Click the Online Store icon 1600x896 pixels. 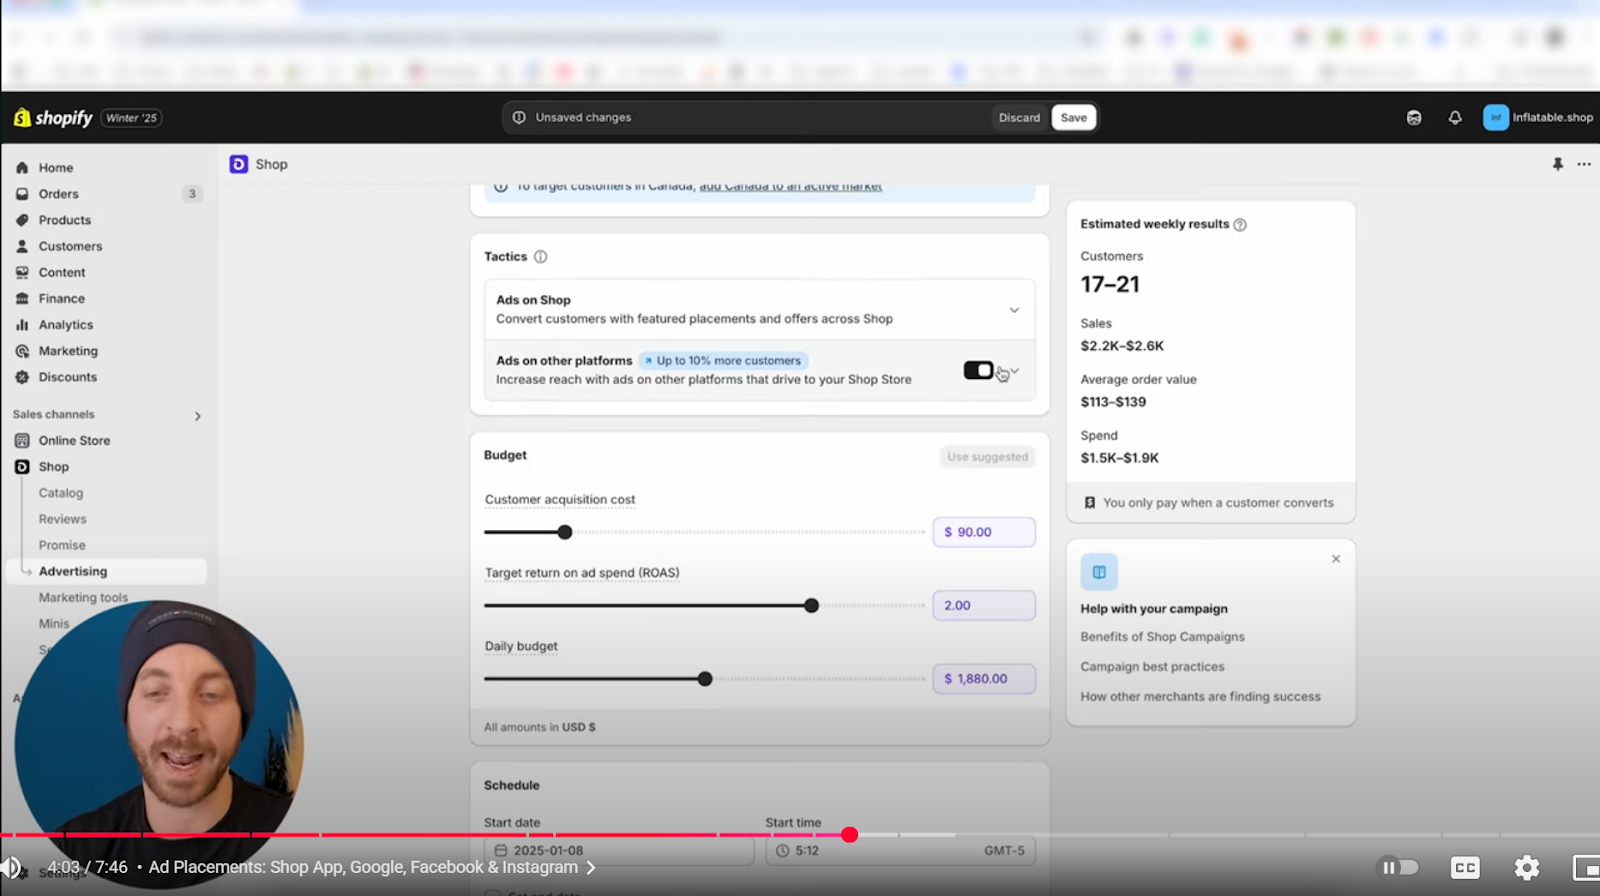pyautogui.click(x=22, y=440)
